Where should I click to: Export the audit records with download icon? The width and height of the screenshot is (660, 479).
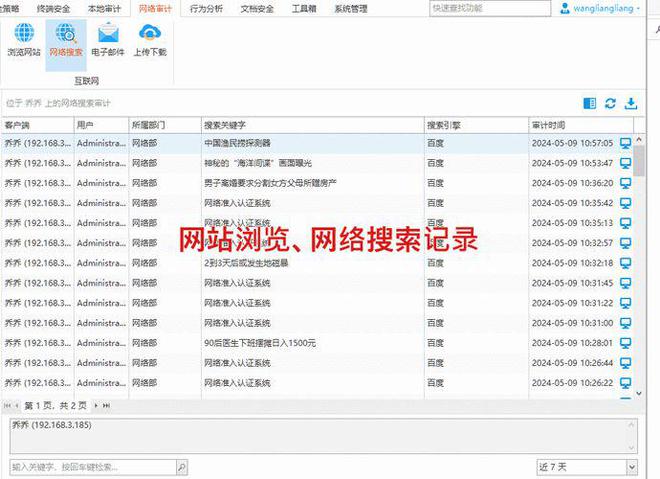[x=631, y=104]
